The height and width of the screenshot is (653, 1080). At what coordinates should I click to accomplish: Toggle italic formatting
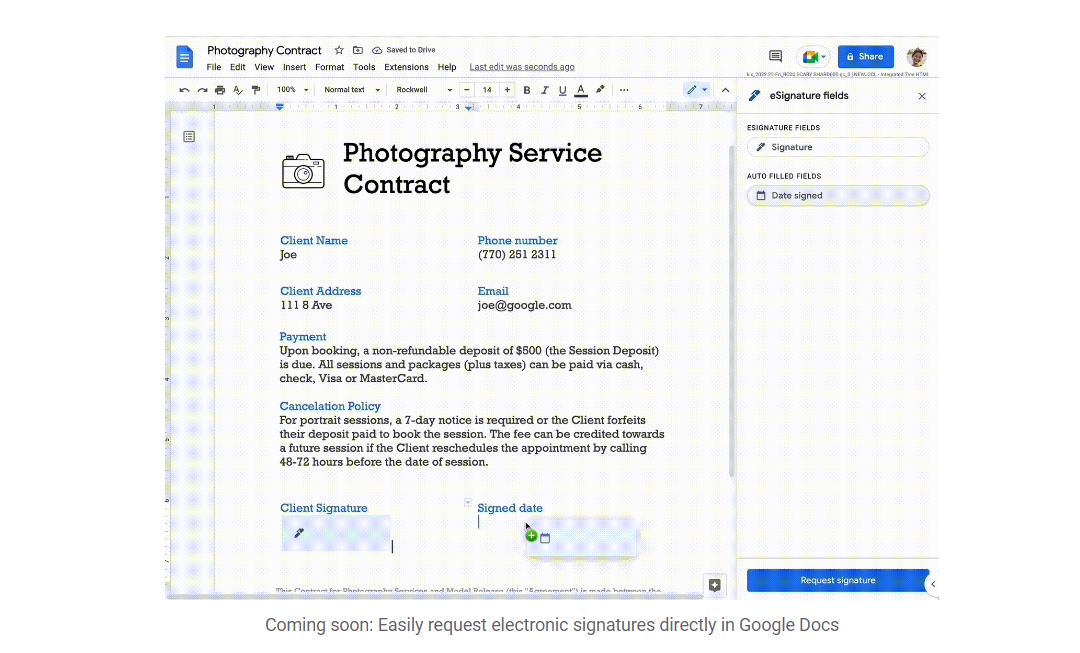545,90
